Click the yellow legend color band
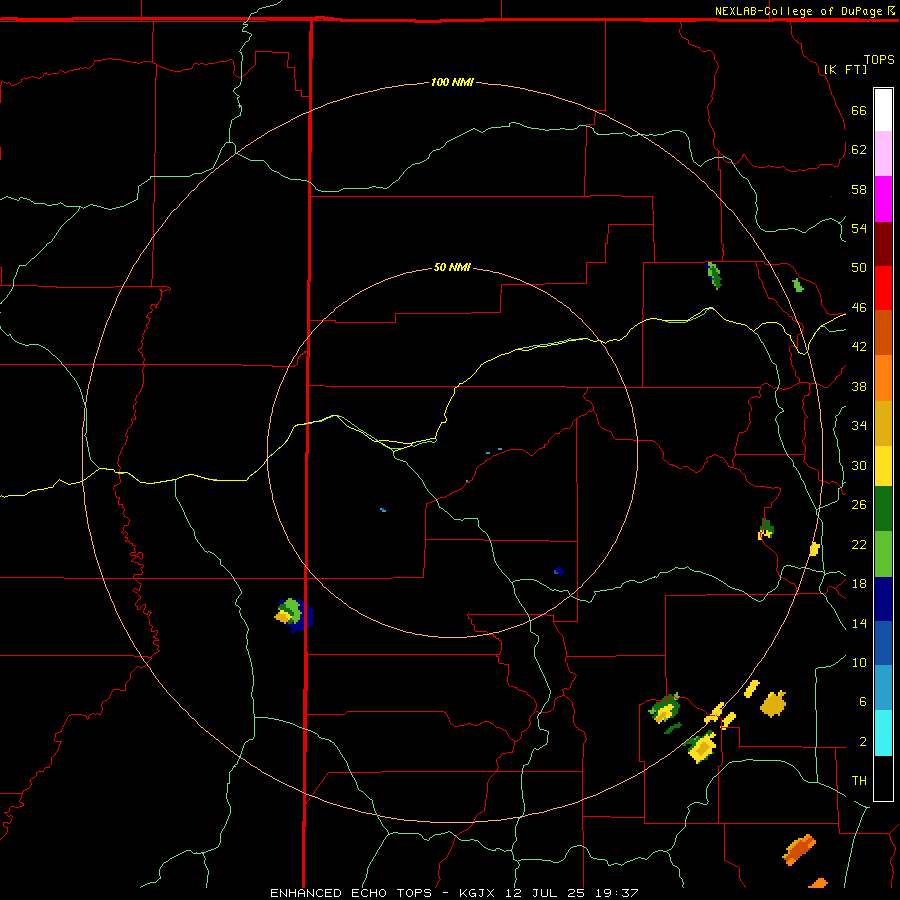900x900 pixels. [883, 466]
